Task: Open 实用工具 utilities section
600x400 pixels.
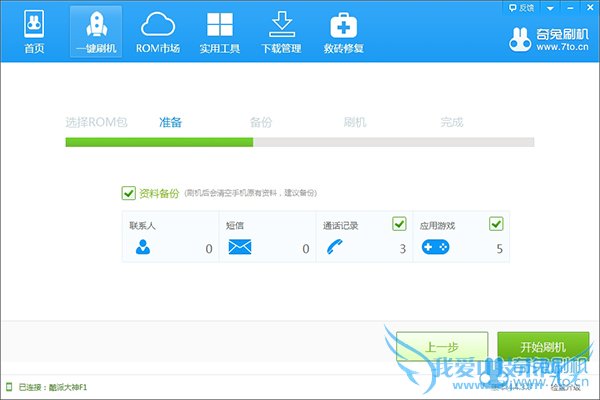Action: (220, 32)
